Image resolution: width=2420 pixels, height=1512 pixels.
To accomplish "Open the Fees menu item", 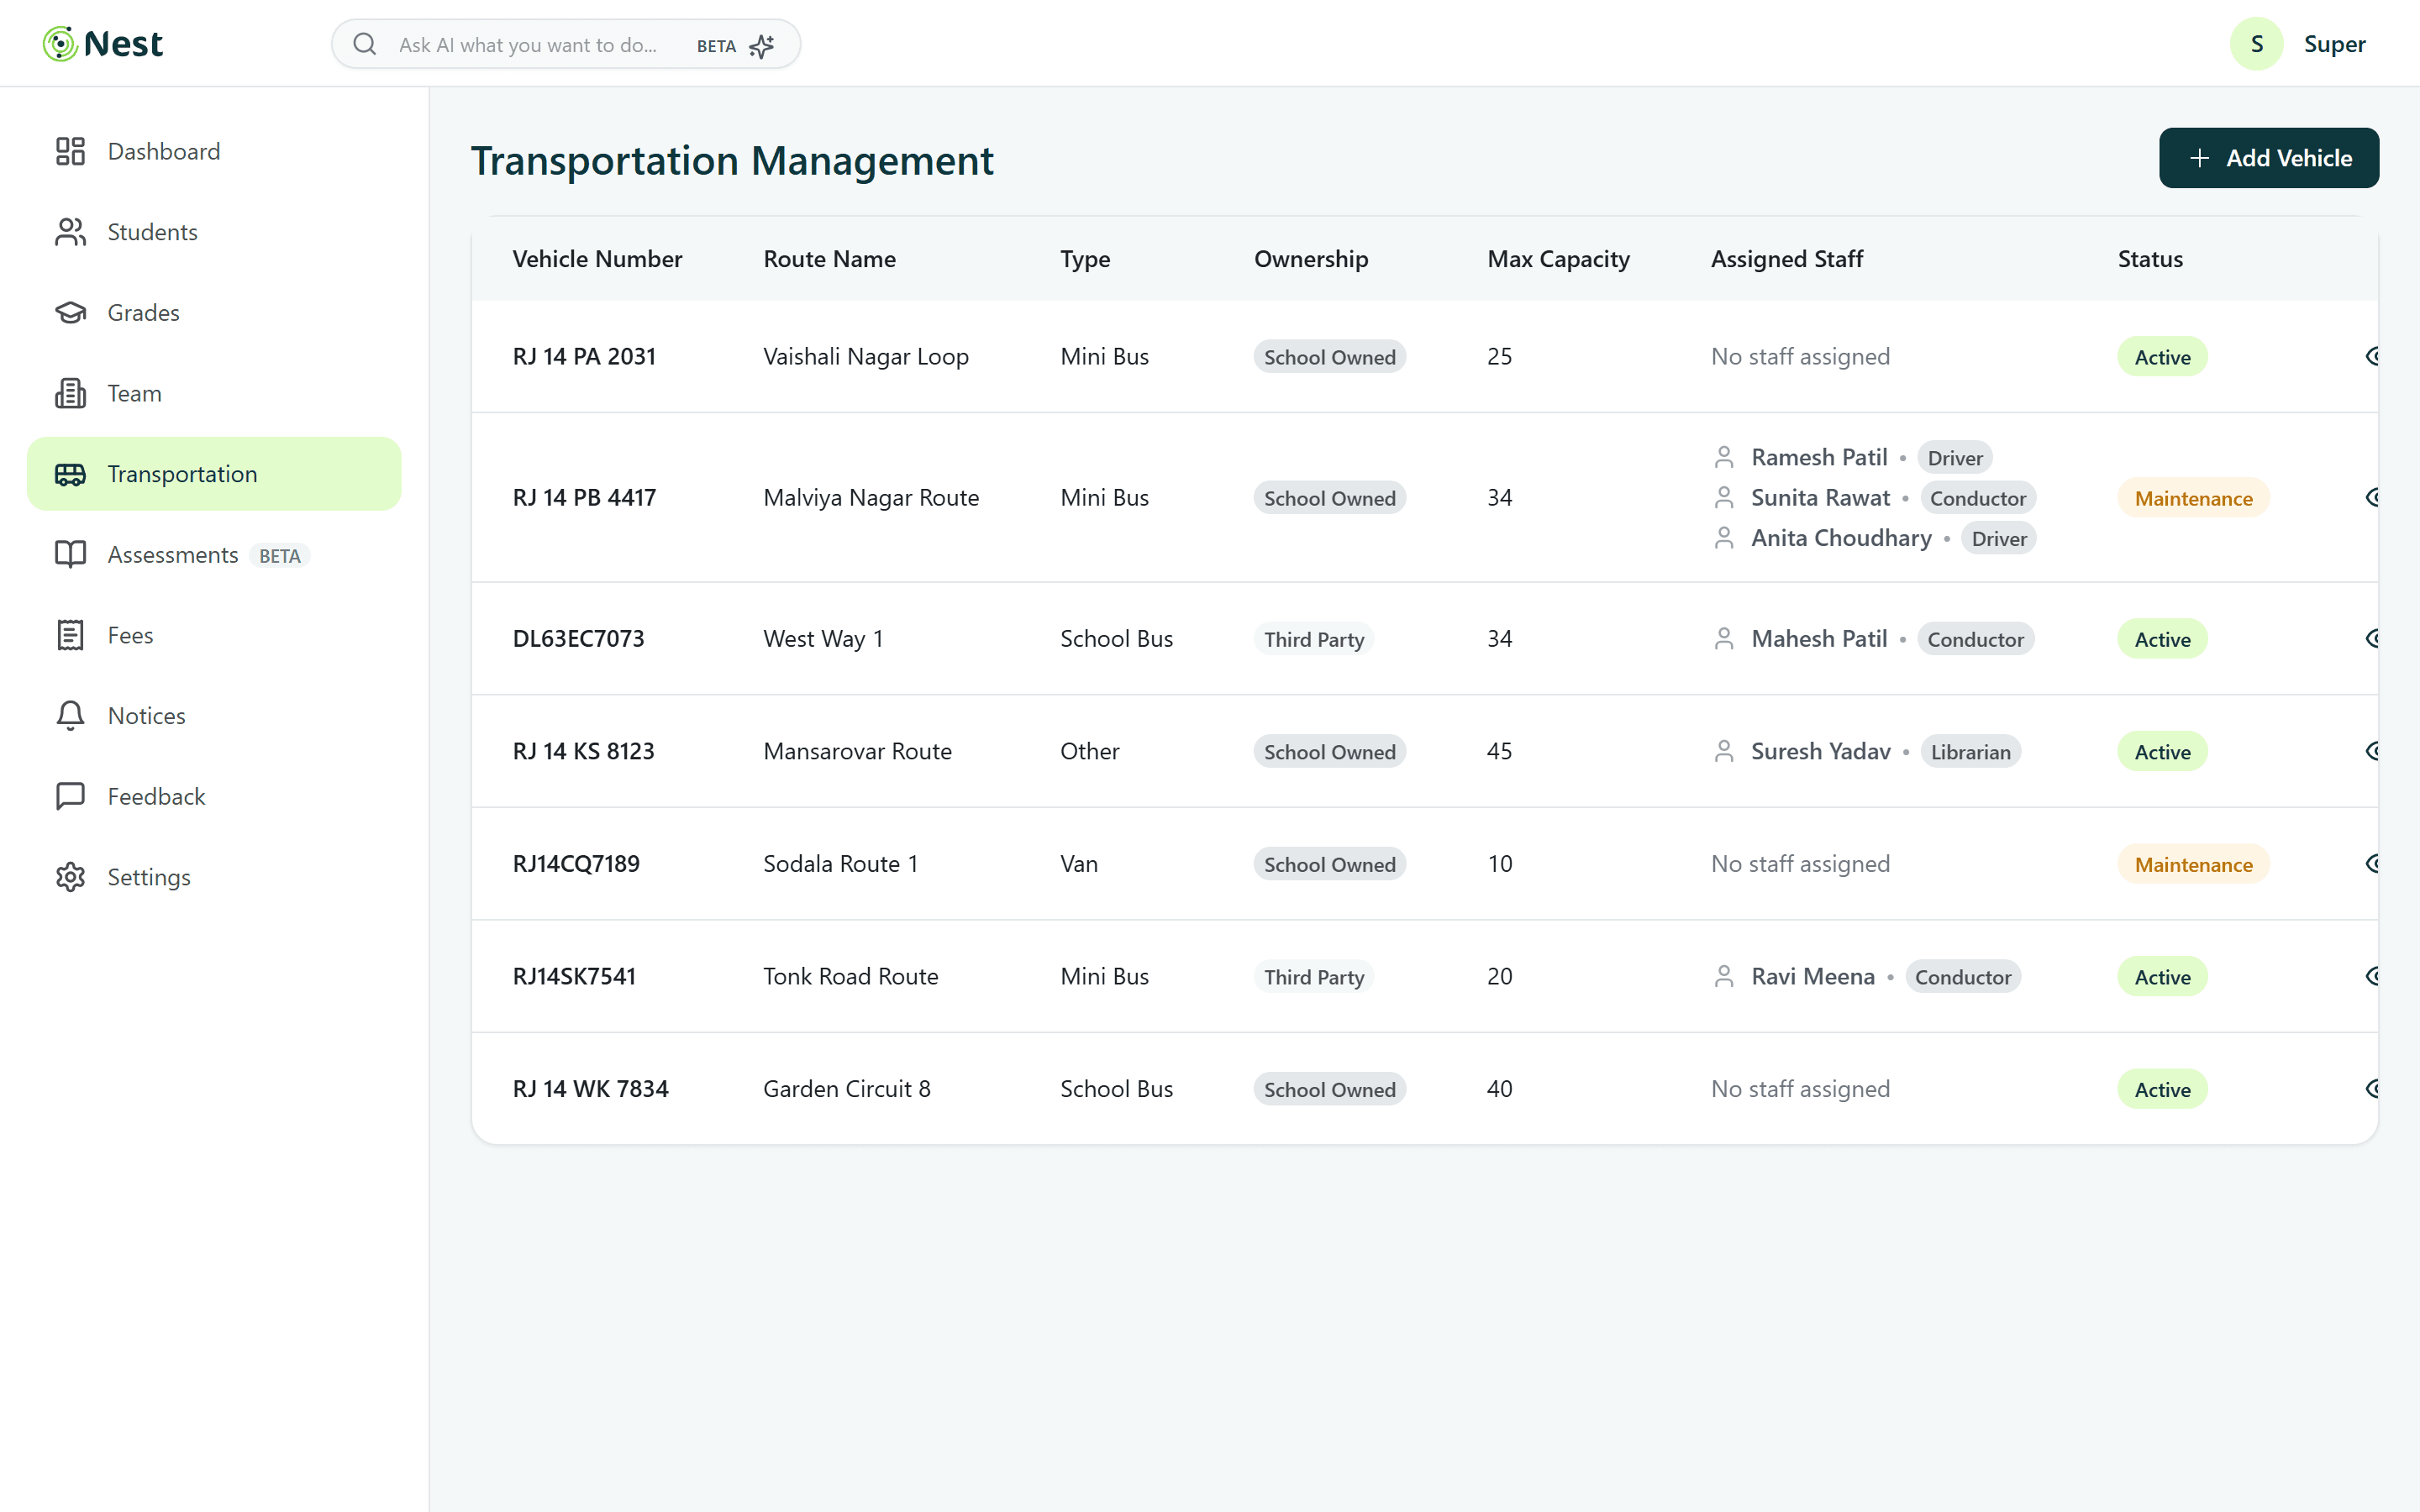I will click(214, 635).
